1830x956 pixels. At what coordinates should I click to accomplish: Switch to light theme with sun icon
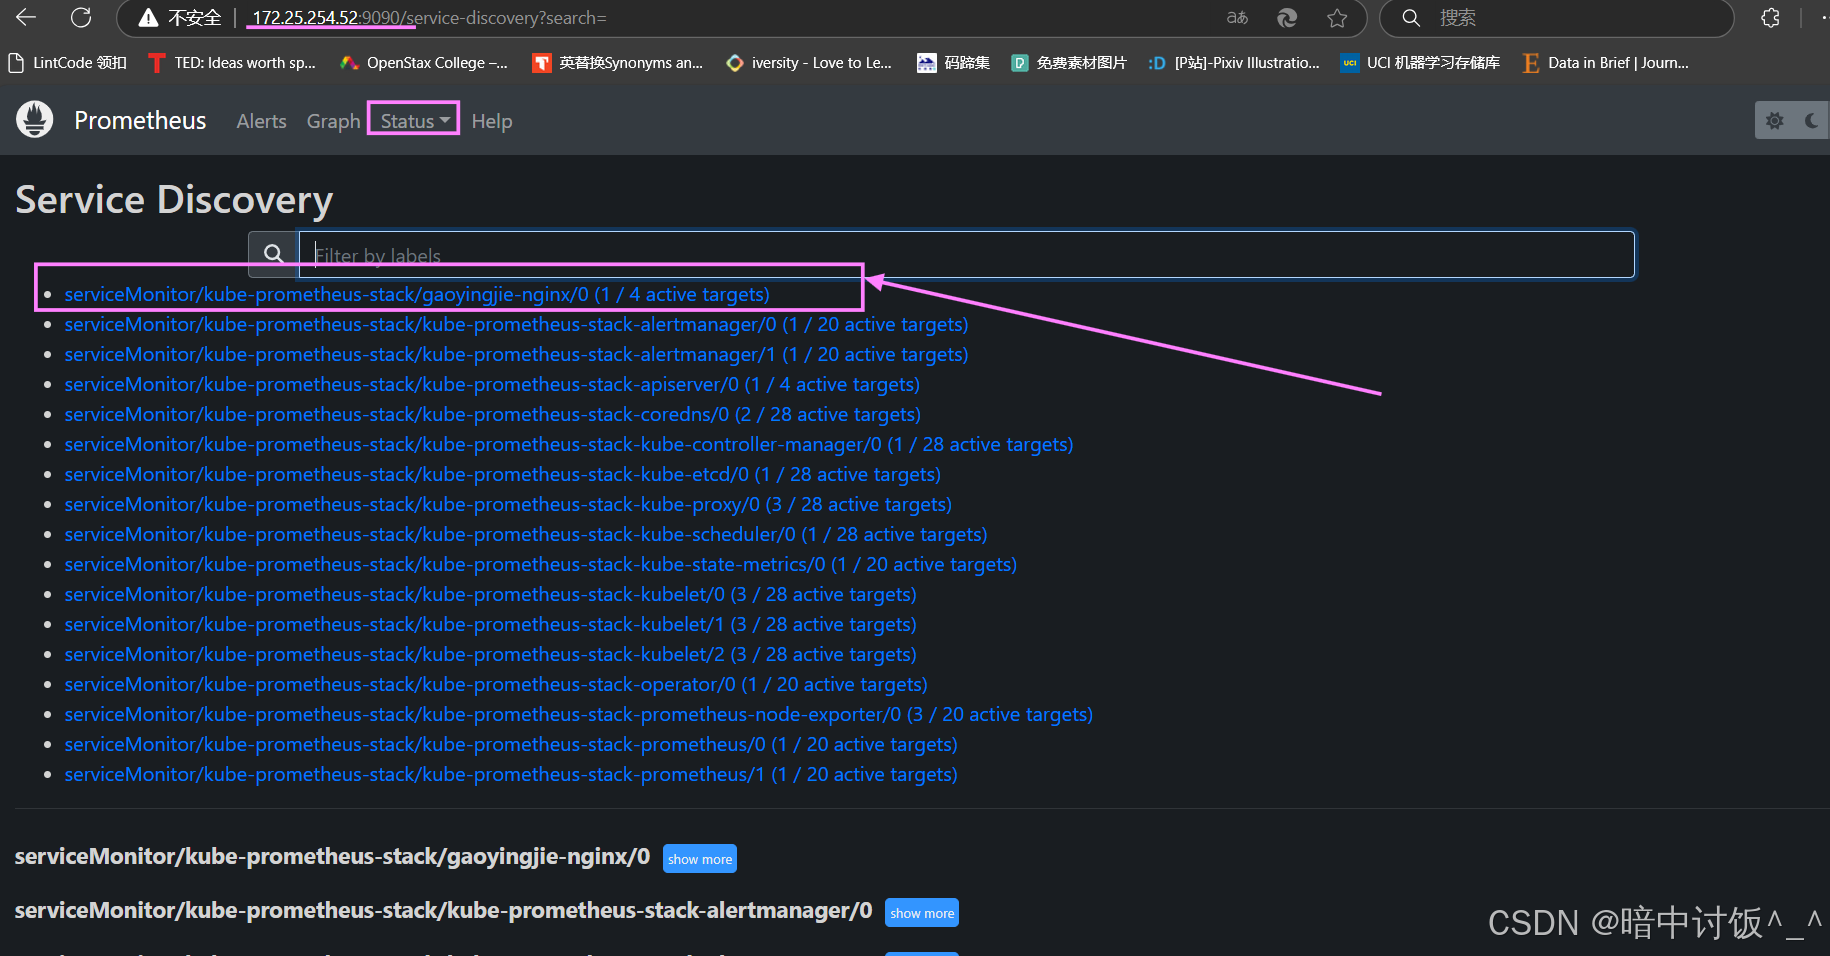1775,121
